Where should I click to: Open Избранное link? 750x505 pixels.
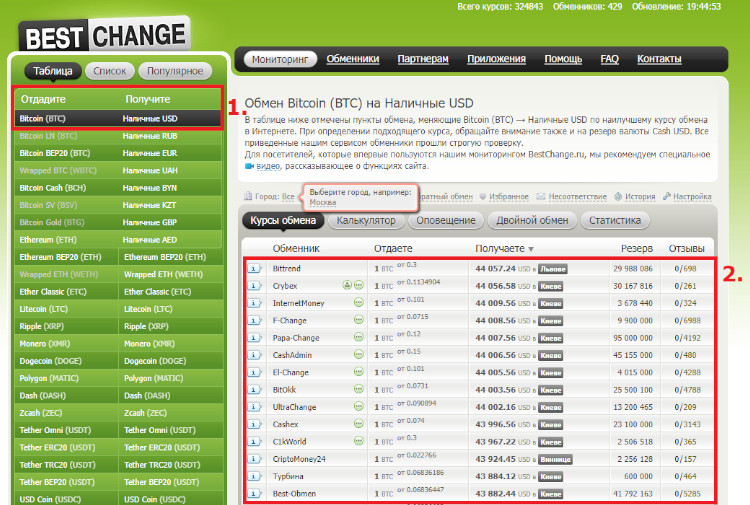pos(508,197)
